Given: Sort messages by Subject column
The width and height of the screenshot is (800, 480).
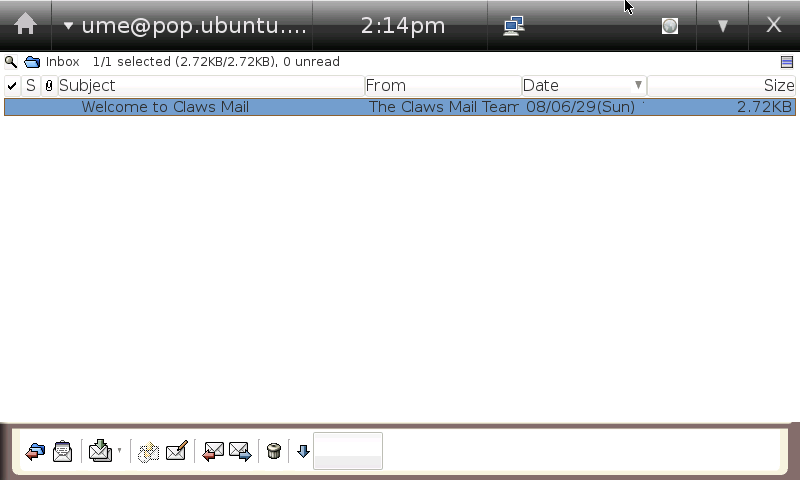Looking at the screenshot, I should click(211, 86).
